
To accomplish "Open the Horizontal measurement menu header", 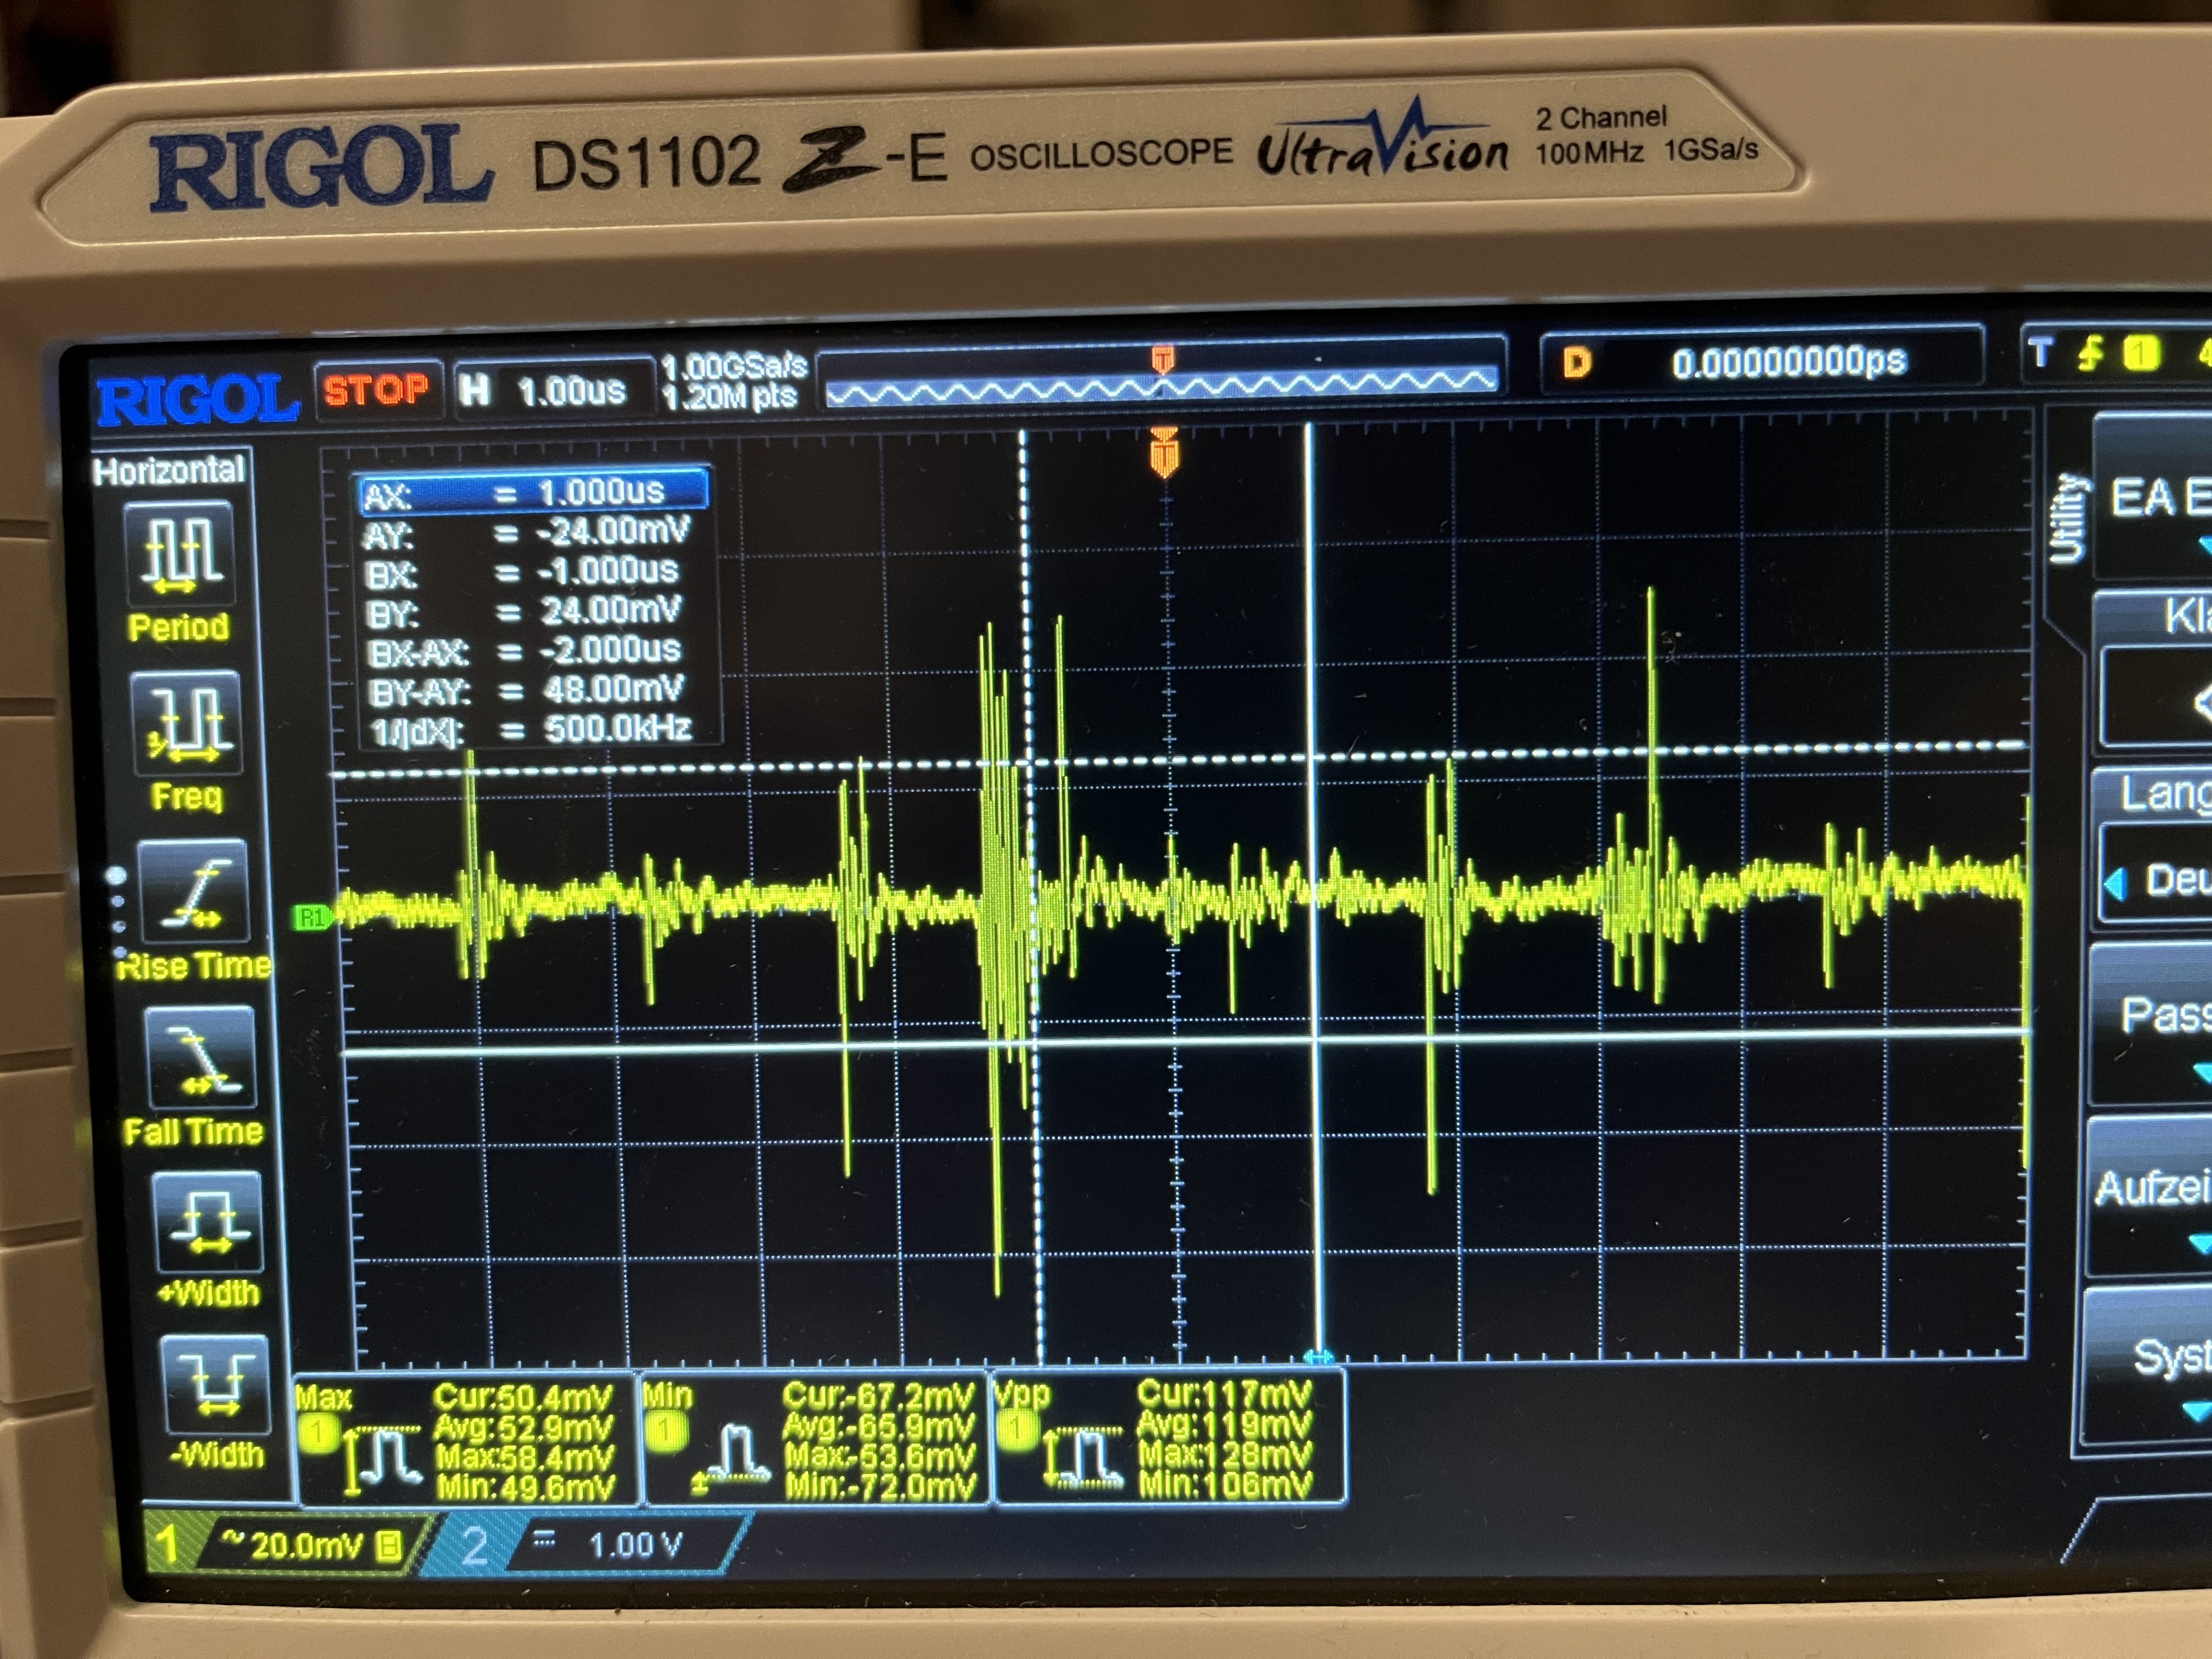I will coord(169,470).
